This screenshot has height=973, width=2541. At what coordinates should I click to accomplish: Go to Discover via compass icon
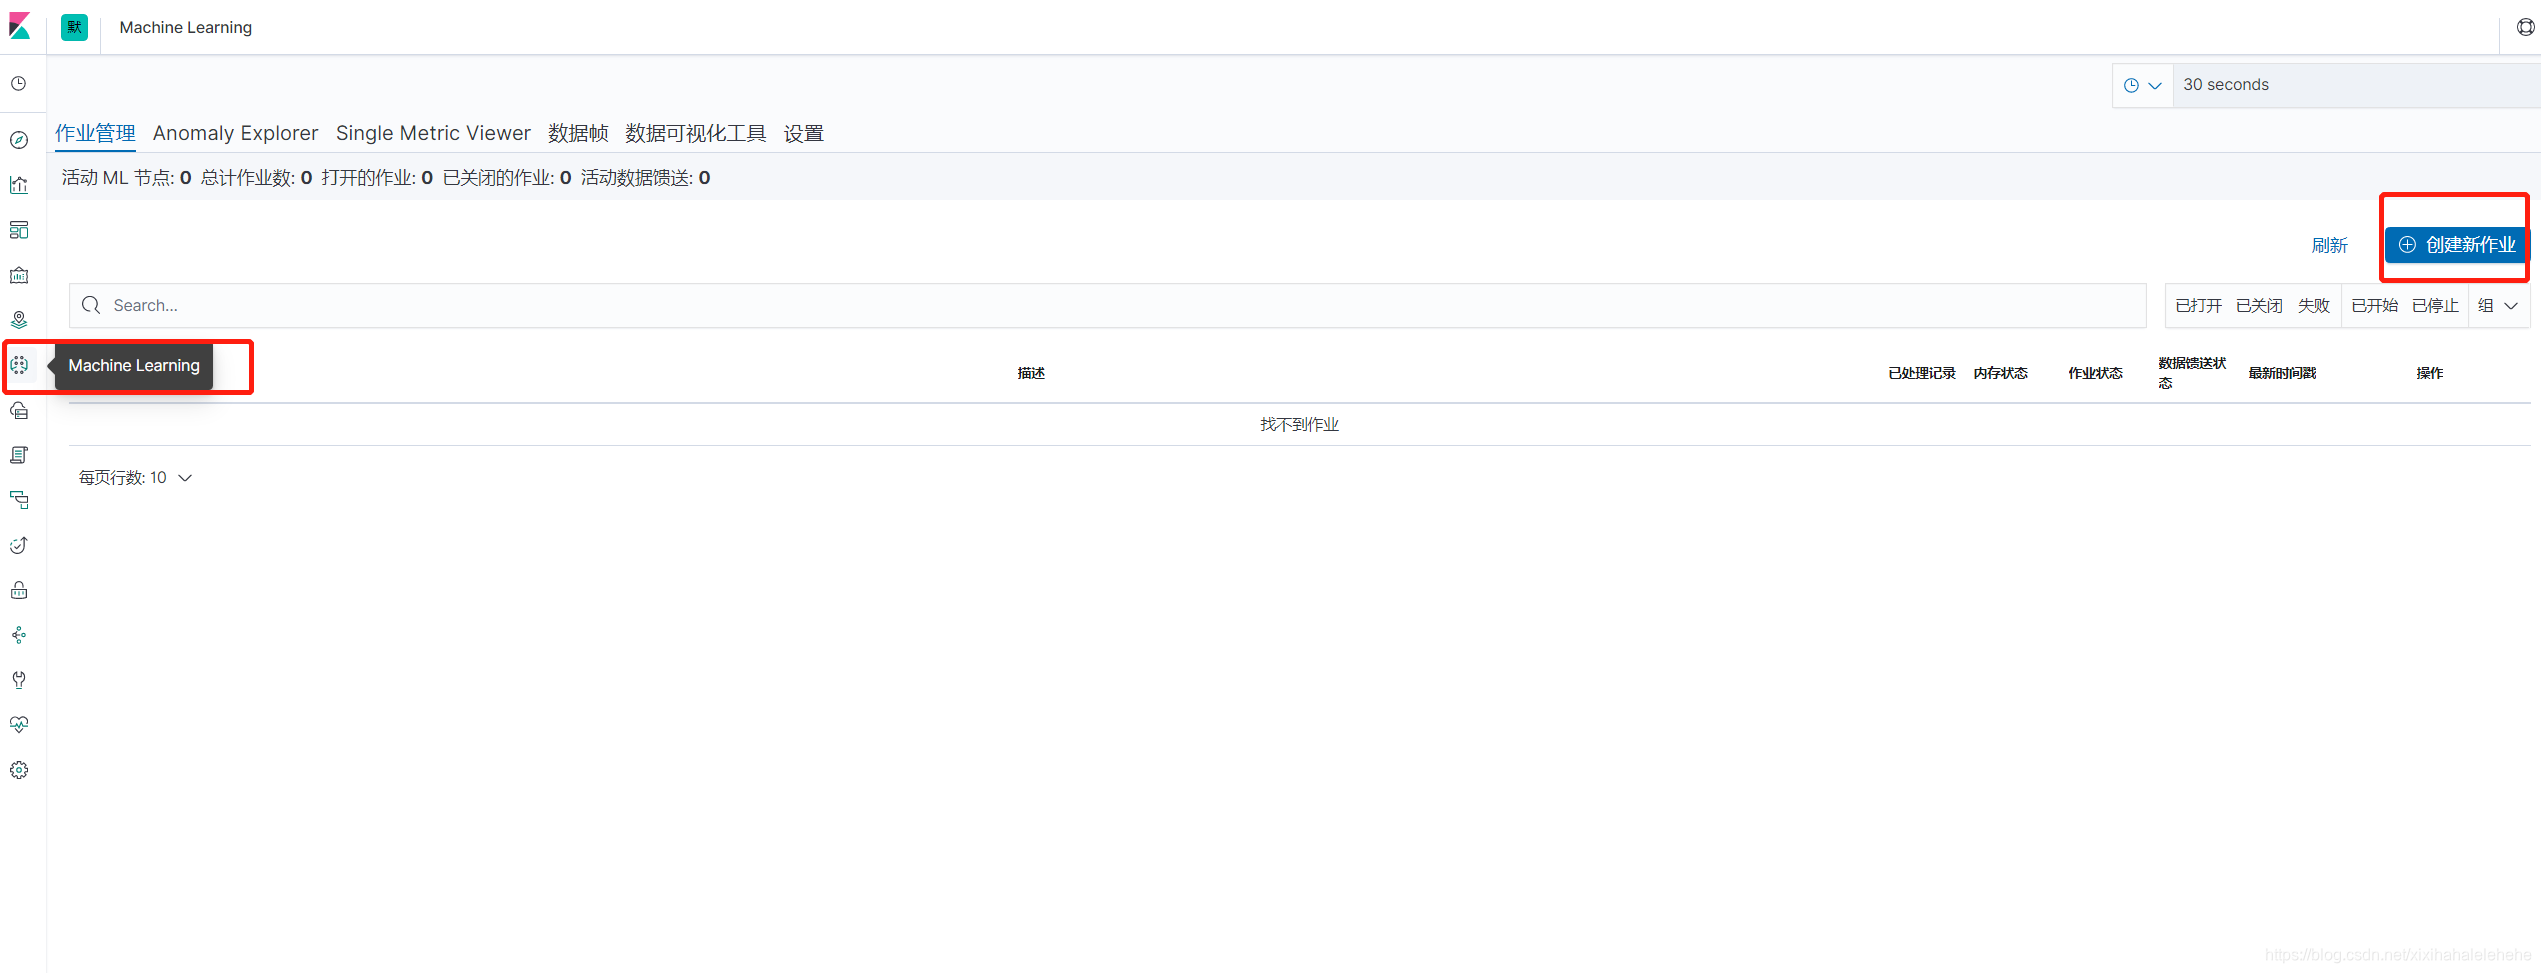[x=19, y=140]
